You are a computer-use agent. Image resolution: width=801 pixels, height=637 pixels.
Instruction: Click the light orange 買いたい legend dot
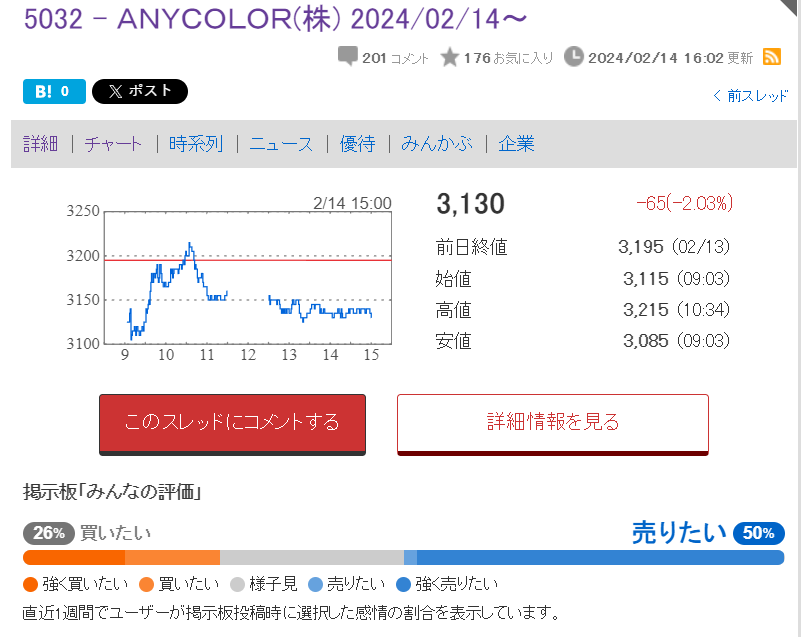pyautogui.click(x=147, y=584)
